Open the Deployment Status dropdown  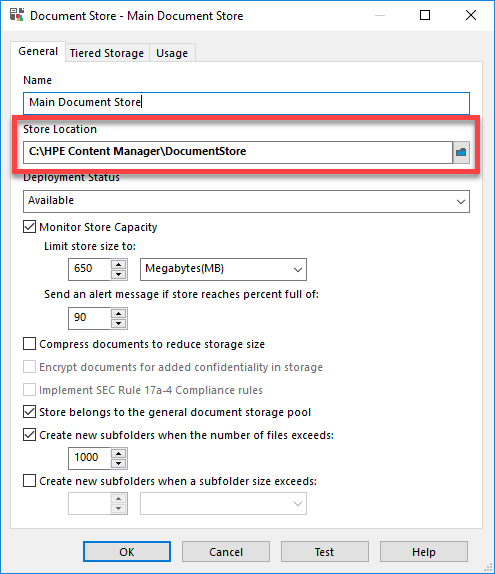[246, 201]
